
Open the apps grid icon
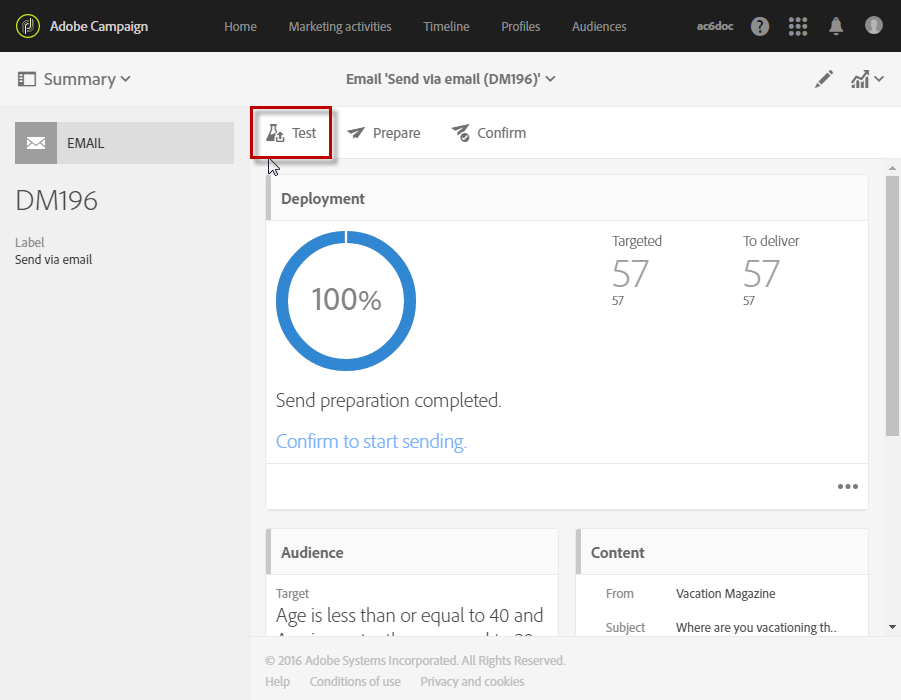(798, 26)
